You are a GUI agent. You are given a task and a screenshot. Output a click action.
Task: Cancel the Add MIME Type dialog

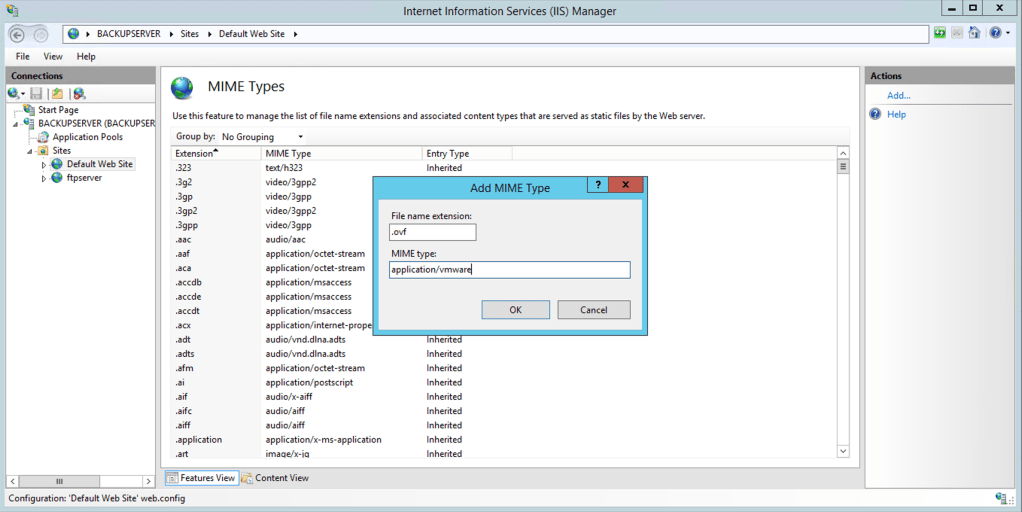pyautogui.click(x=593, y=310)
